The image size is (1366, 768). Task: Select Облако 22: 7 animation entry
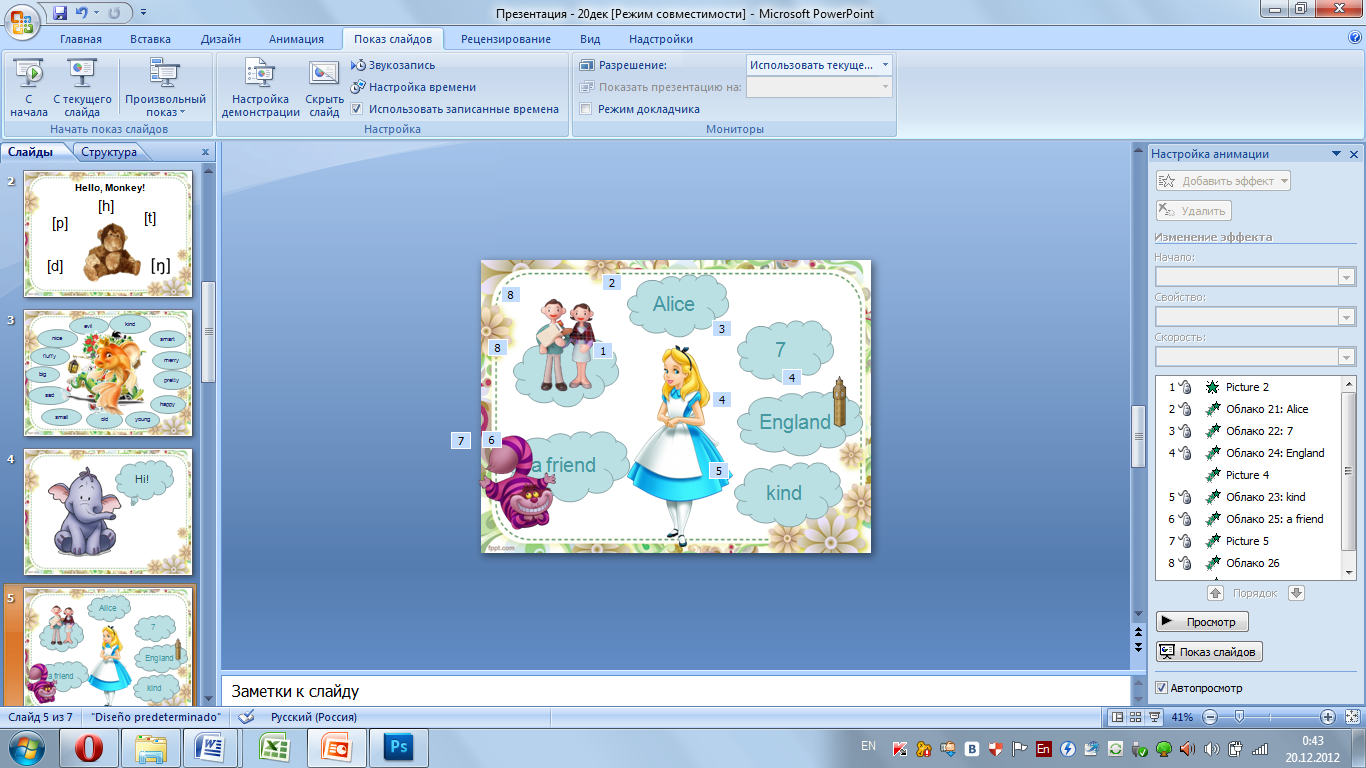coord(1248,431)
